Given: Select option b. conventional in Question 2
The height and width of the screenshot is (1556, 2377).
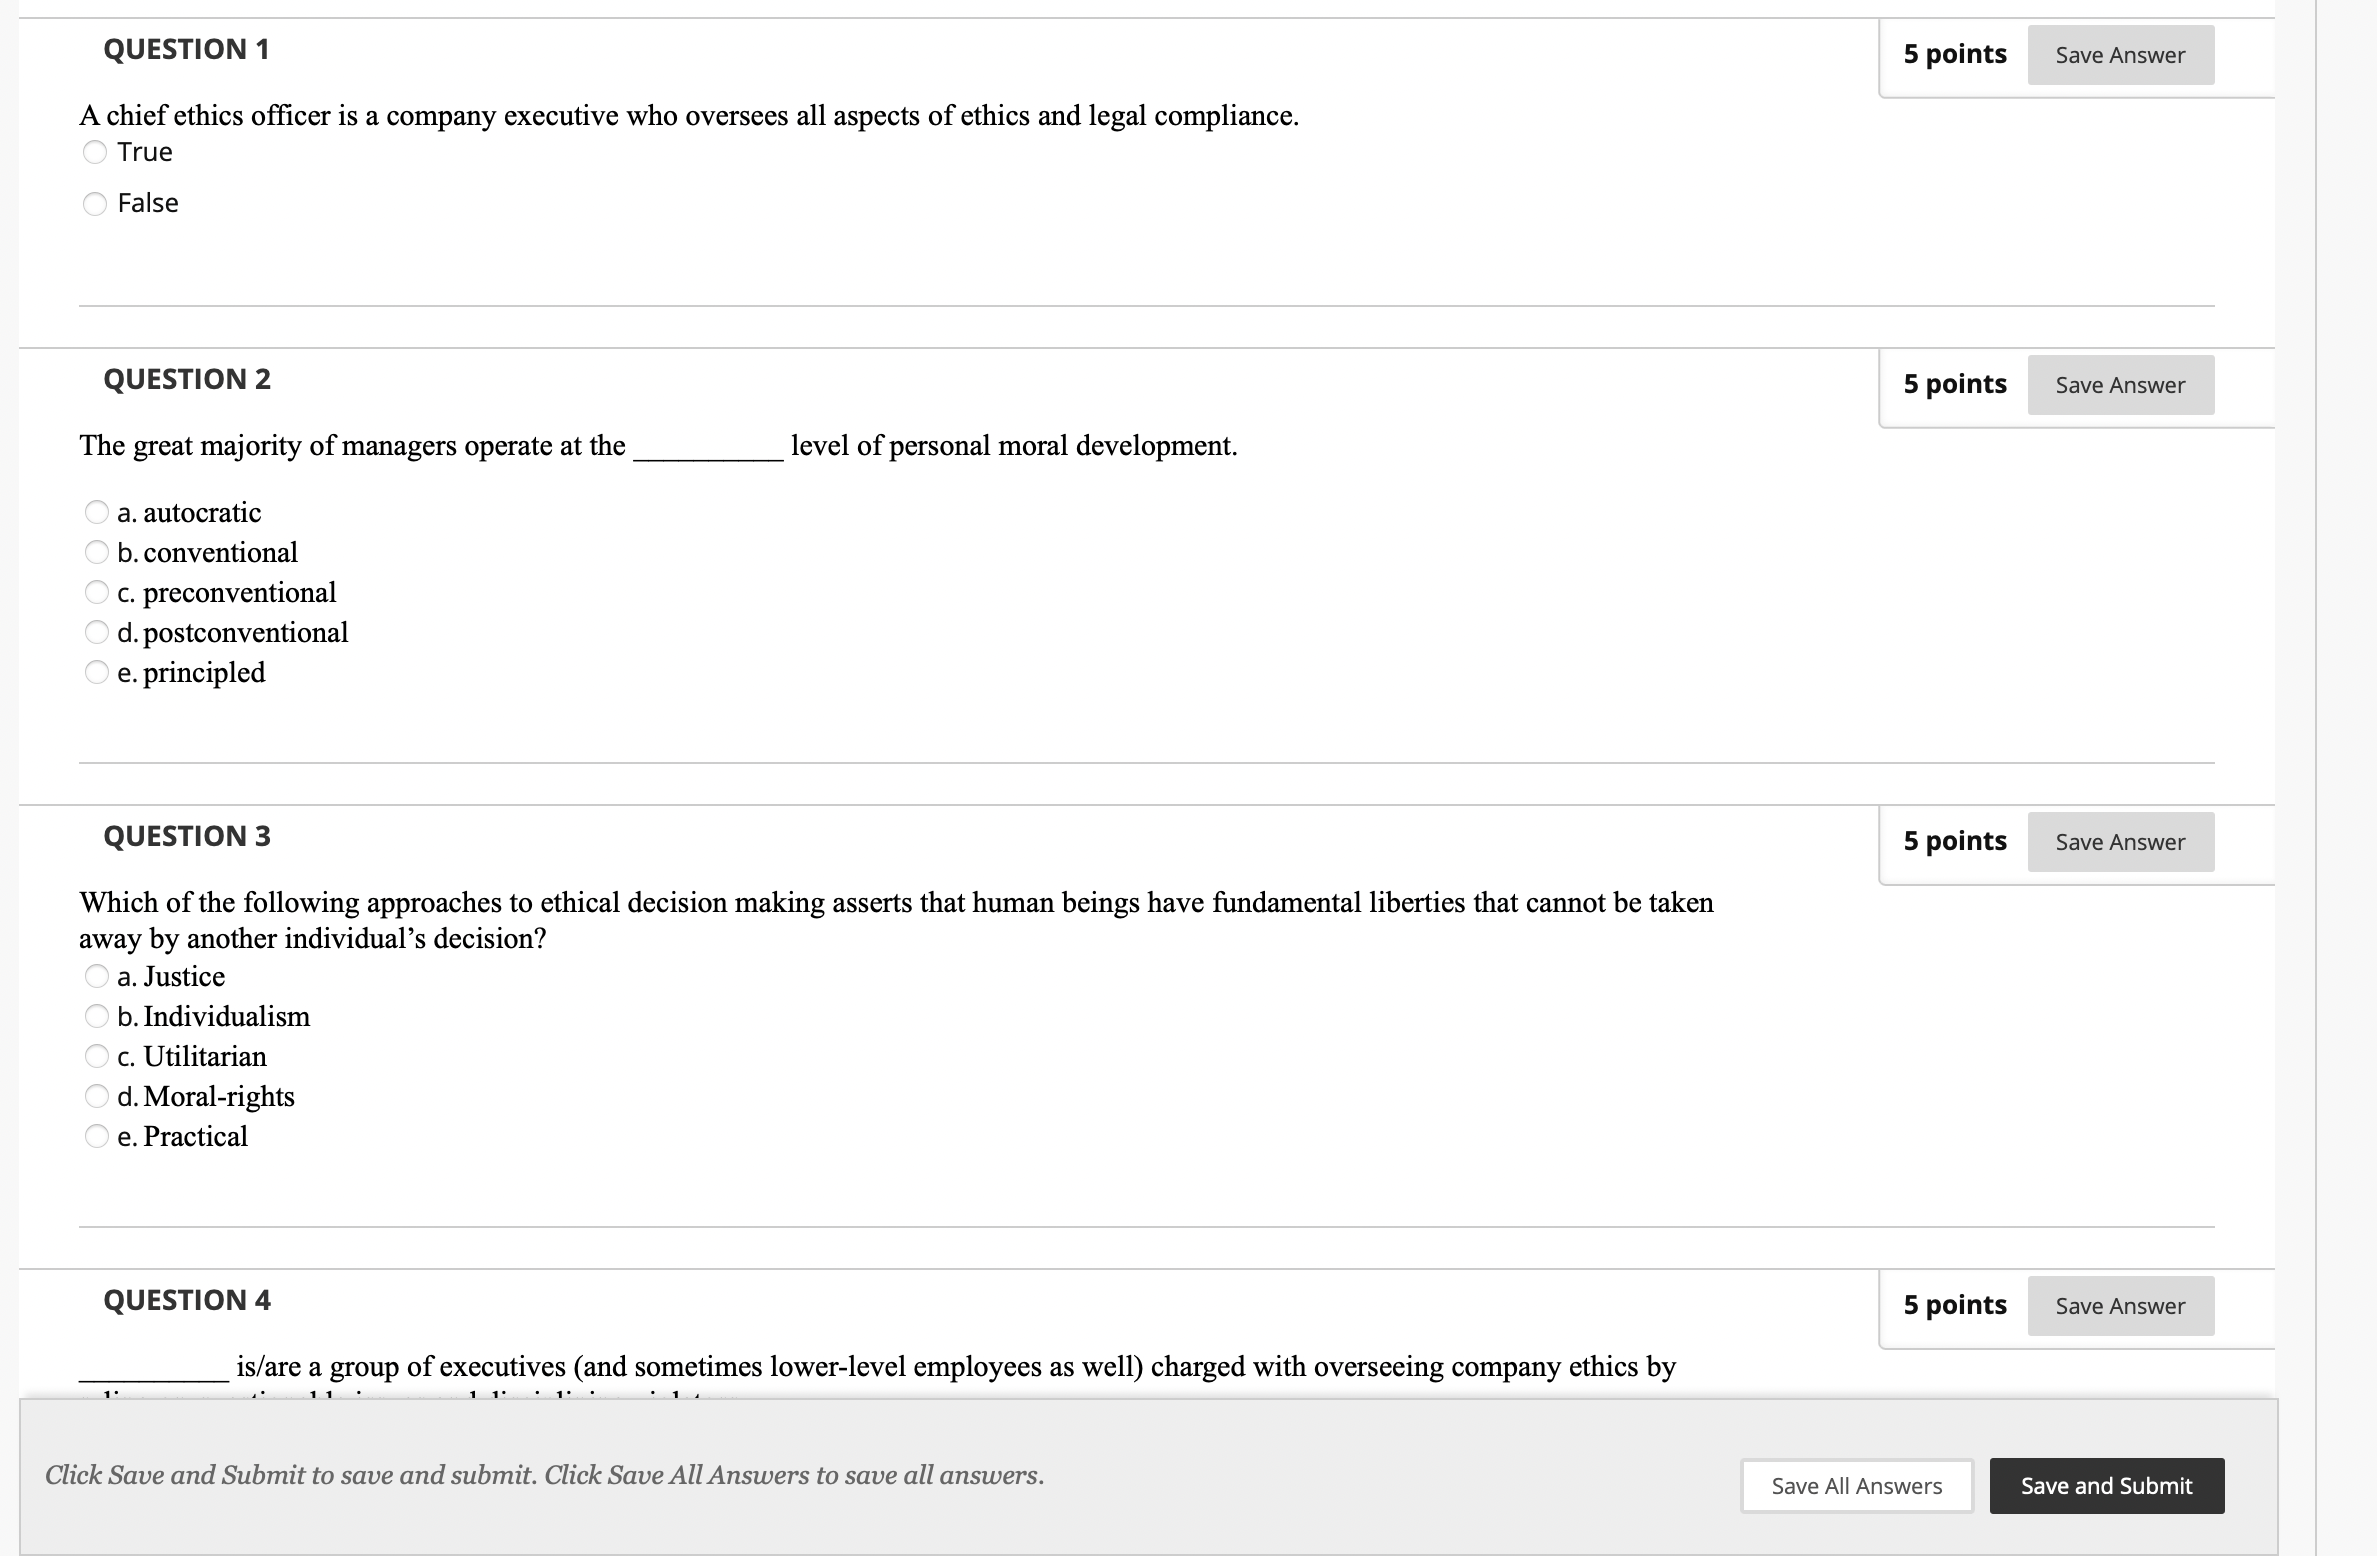Looking at the screenshot, I should [95, 552].
